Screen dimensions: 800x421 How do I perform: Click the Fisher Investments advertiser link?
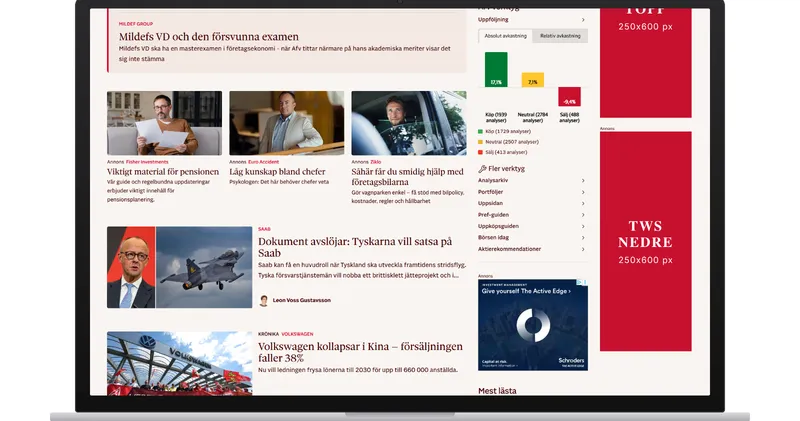pos(147,162)
